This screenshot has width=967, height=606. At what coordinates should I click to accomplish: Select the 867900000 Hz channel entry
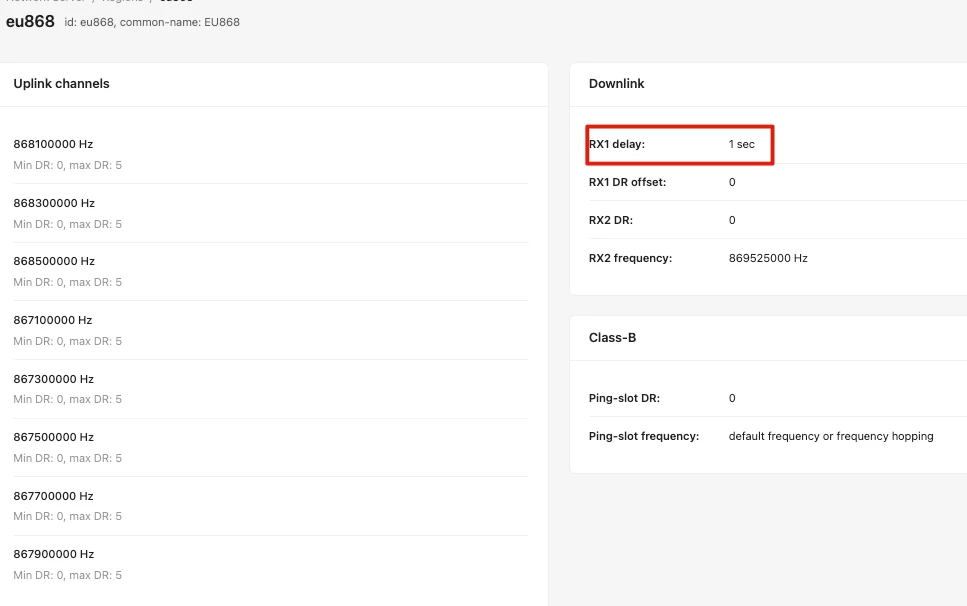click(x=270, y=564)
